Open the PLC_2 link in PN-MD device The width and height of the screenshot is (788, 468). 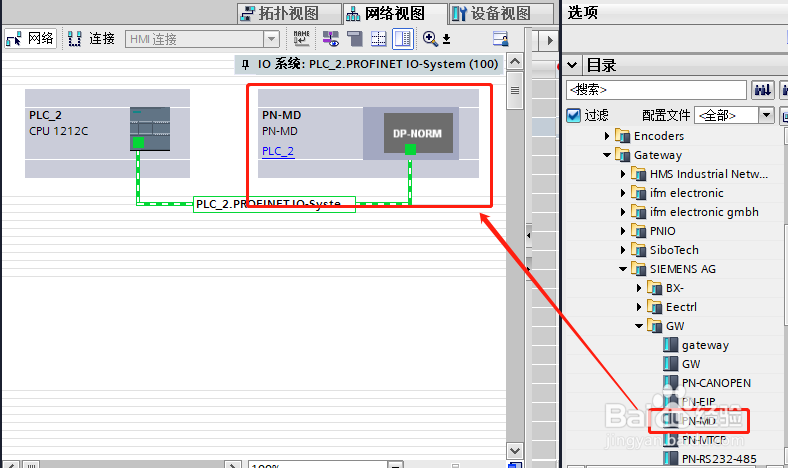278,151
